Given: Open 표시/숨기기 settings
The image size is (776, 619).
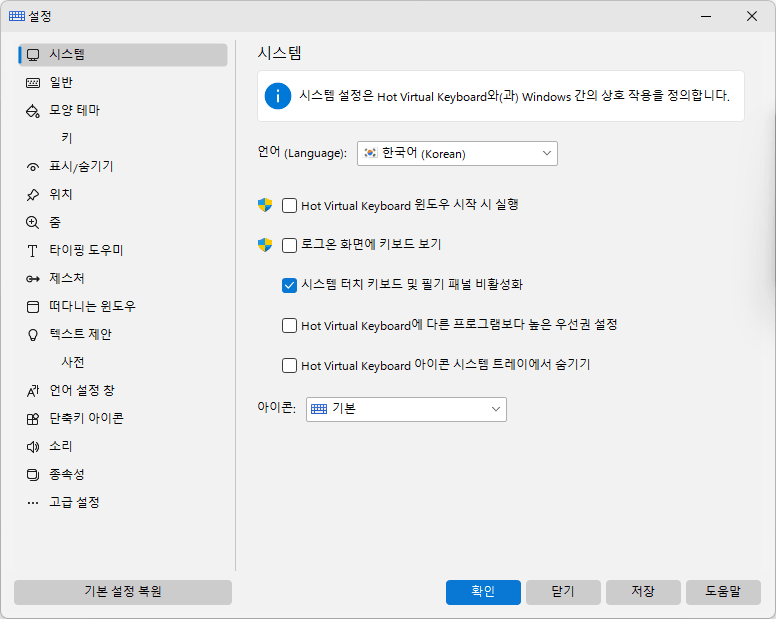Looking at the screenshot, I should (123, 167).
